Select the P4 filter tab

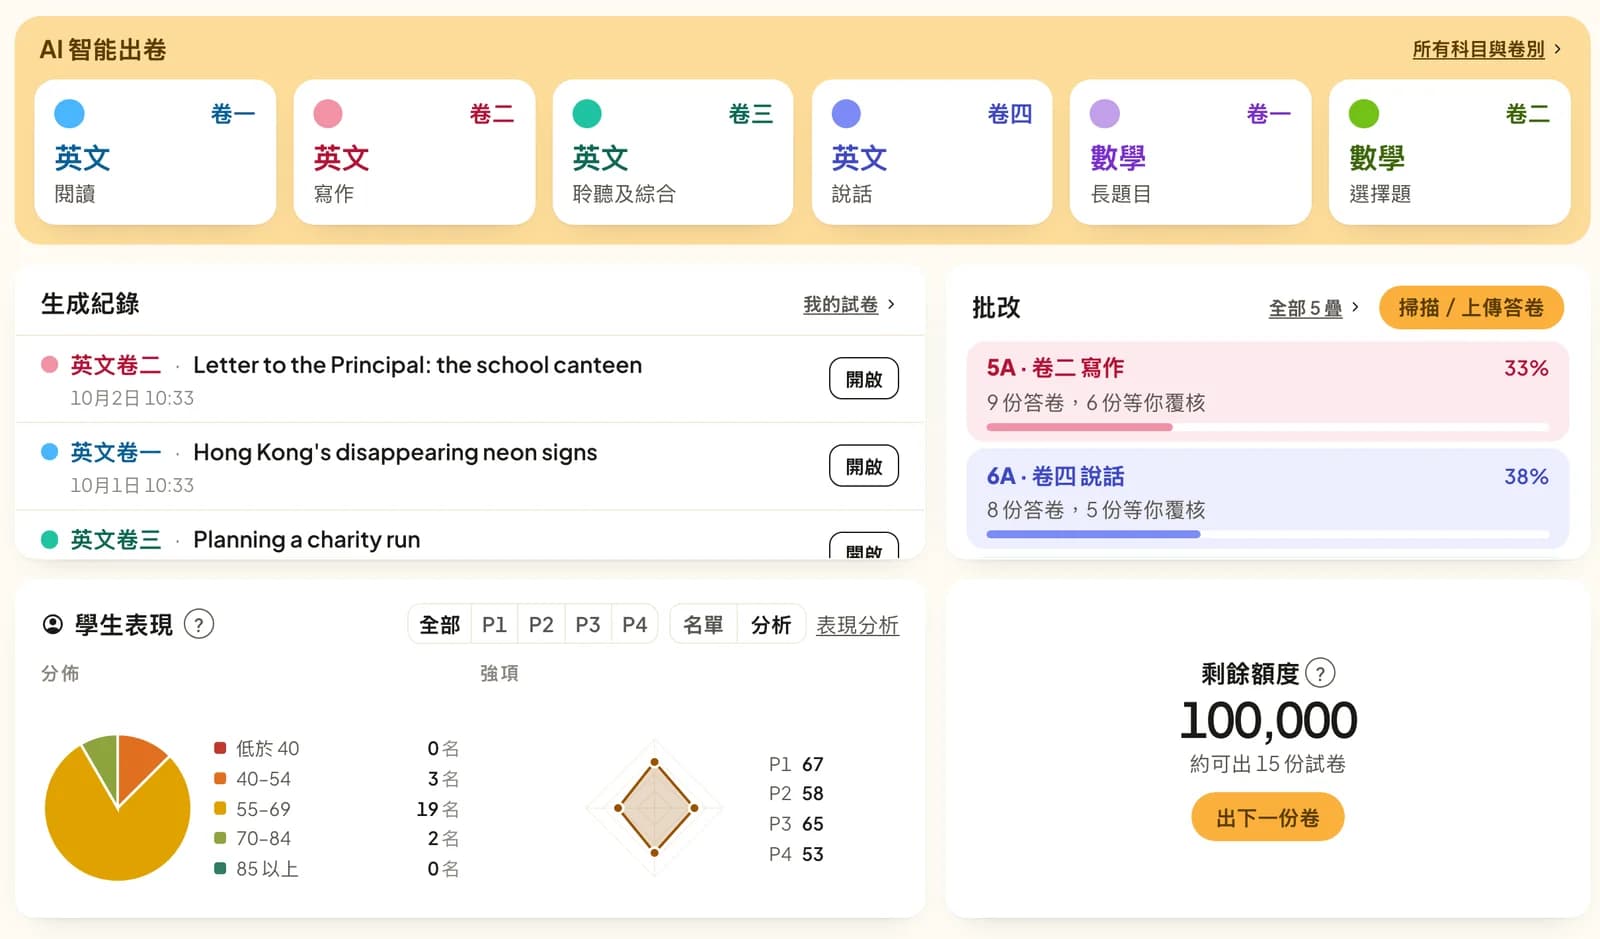(635, 624)
